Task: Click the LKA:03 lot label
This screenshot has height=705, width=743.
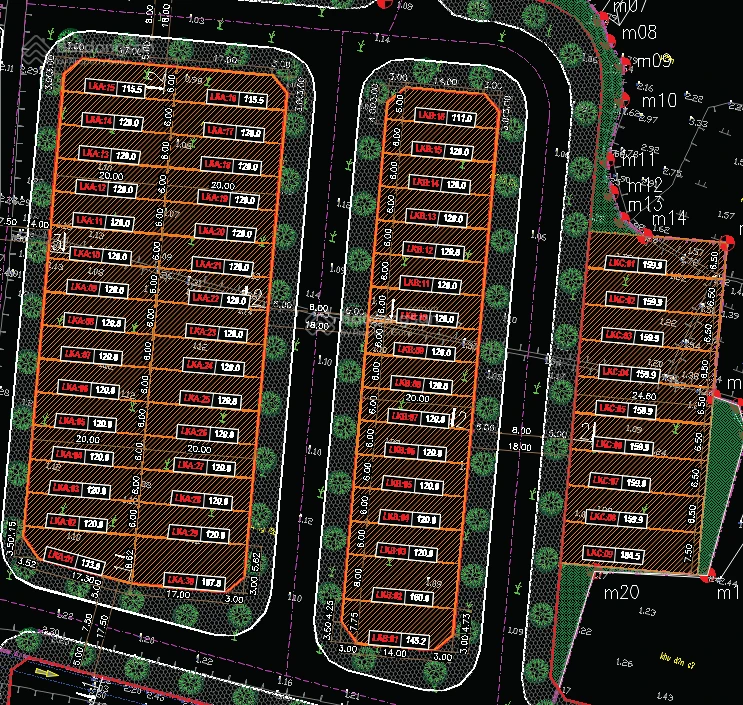Action: [x=66, y=488]
